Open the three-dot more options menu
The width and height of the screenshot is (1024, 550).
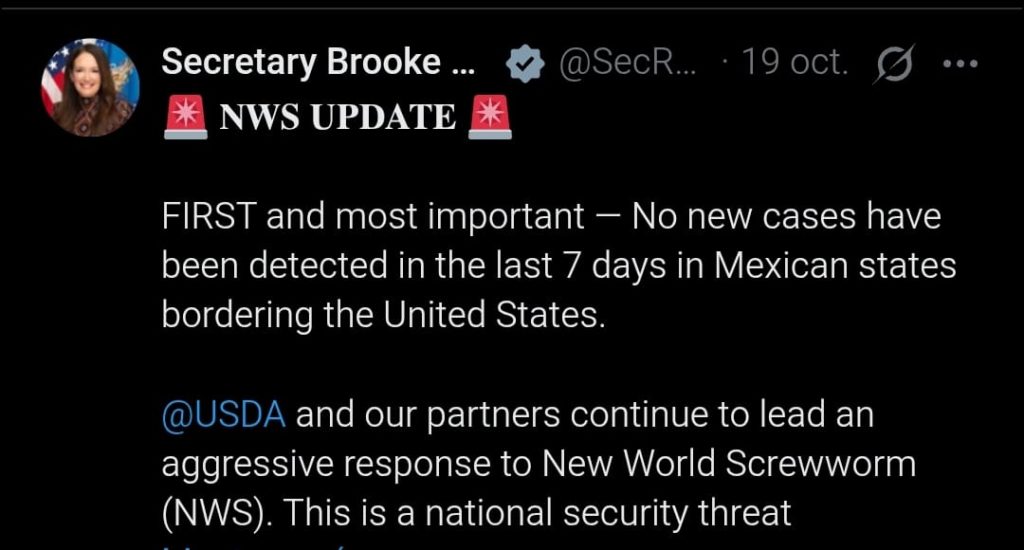click(x=959, y=65)
